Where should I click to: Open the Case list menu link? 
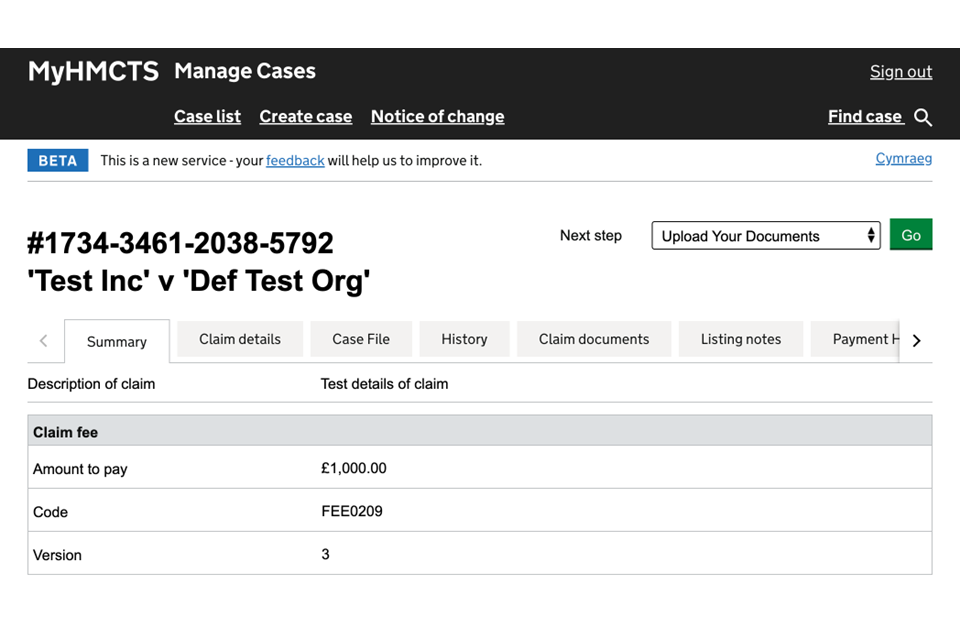point(207,116)
